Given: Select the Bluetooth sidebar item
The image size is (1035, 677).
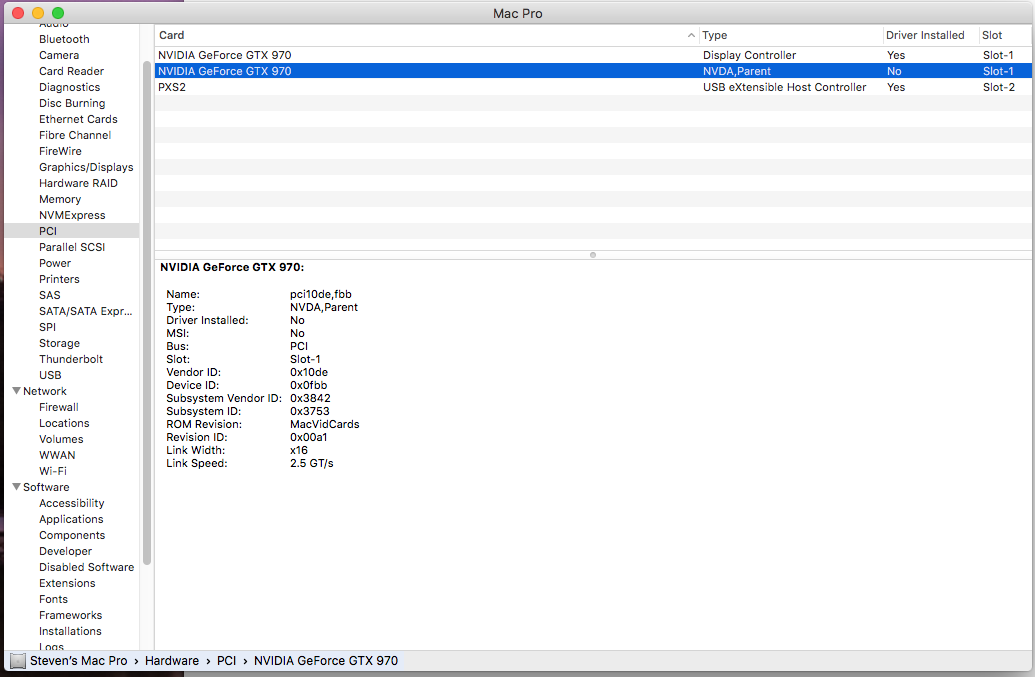Looking at the screenshot, I should (x=64, y=39).
